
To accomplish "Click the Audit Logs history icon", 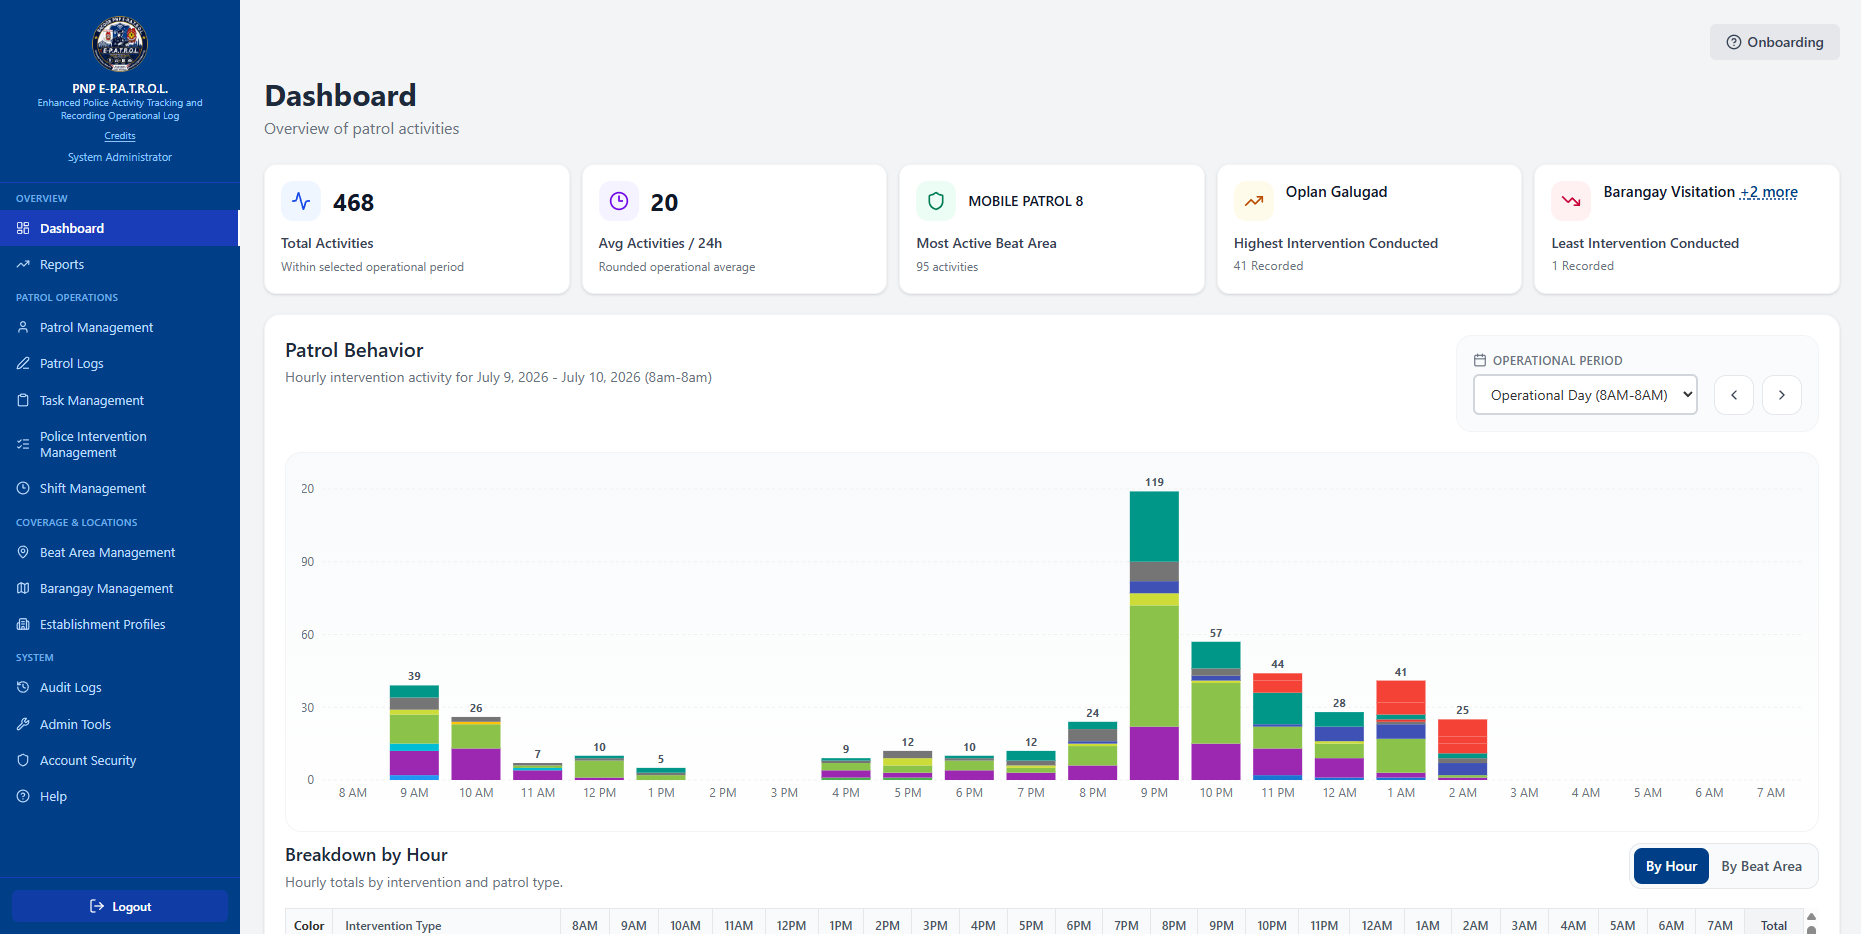I will pyautogui.click(x=23, y=687).
